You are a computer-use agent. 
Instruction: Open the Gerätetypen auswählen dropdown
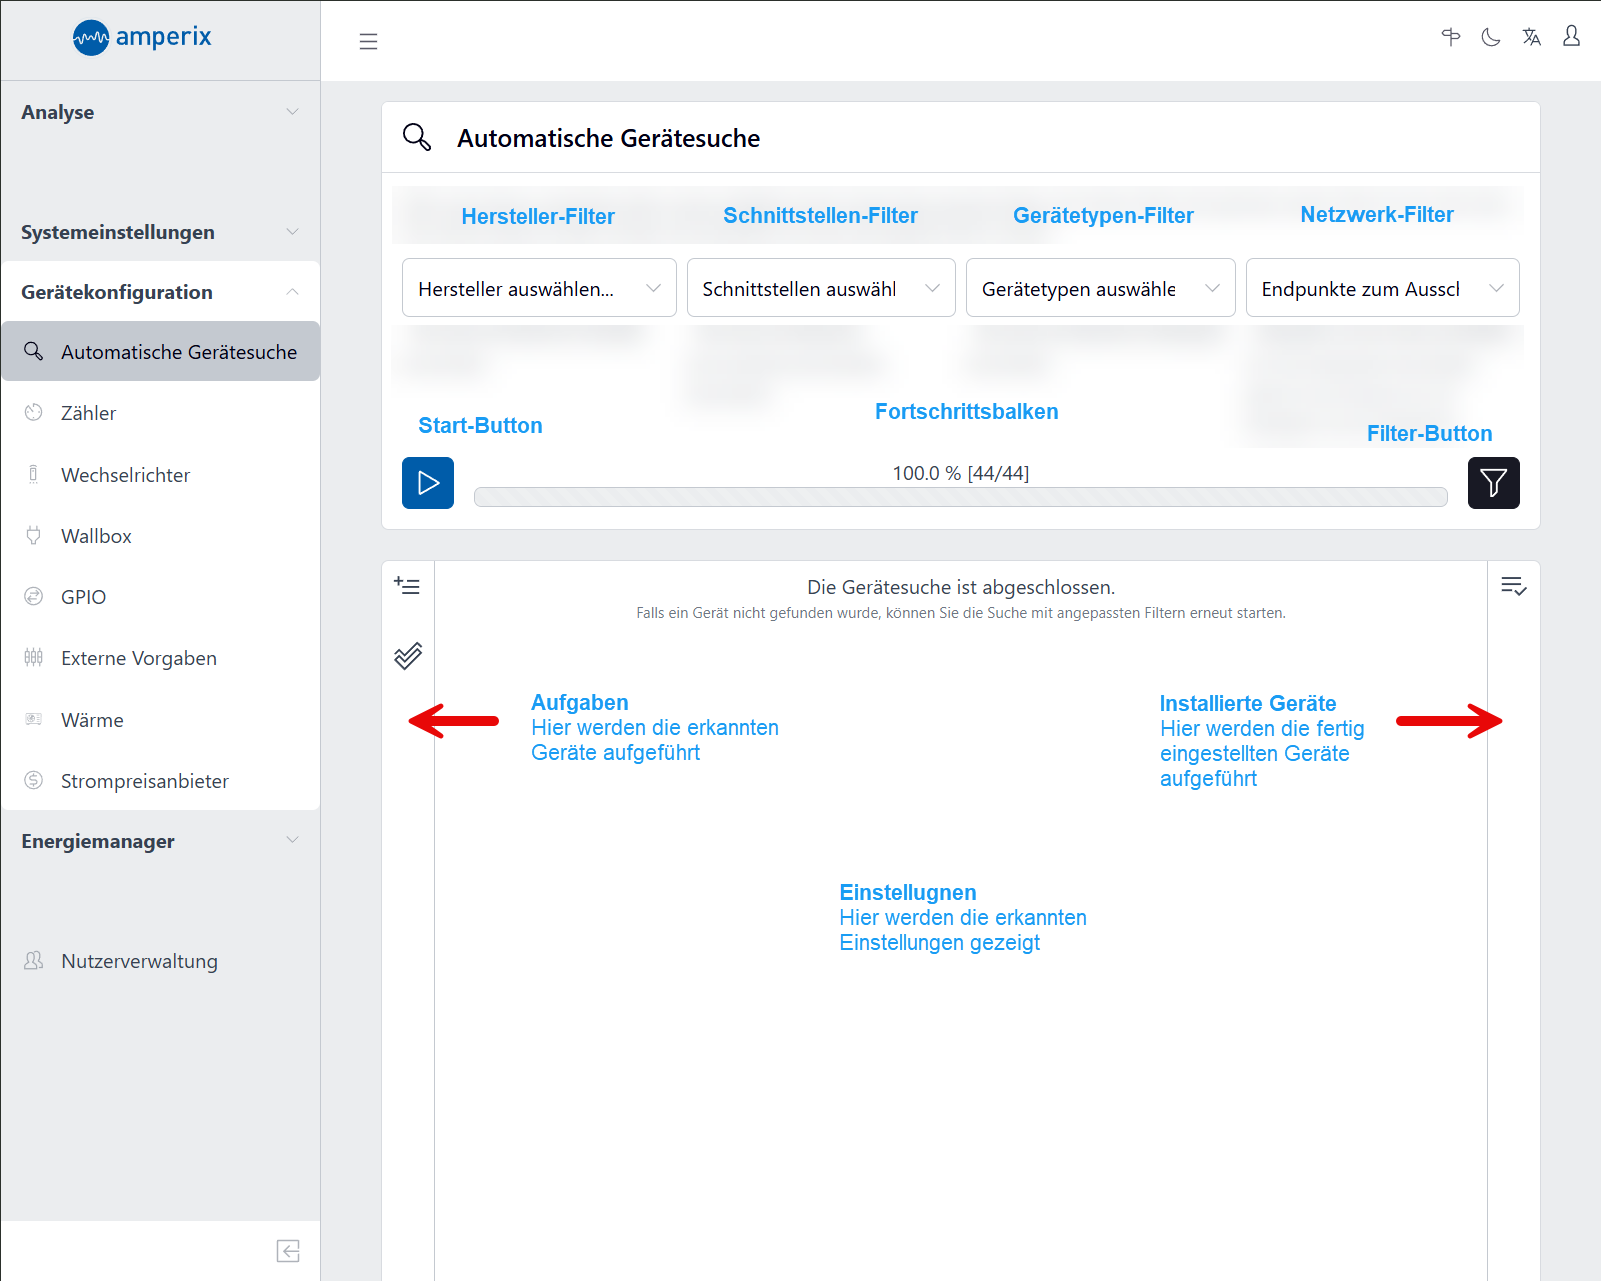[x=1100, y=288]
